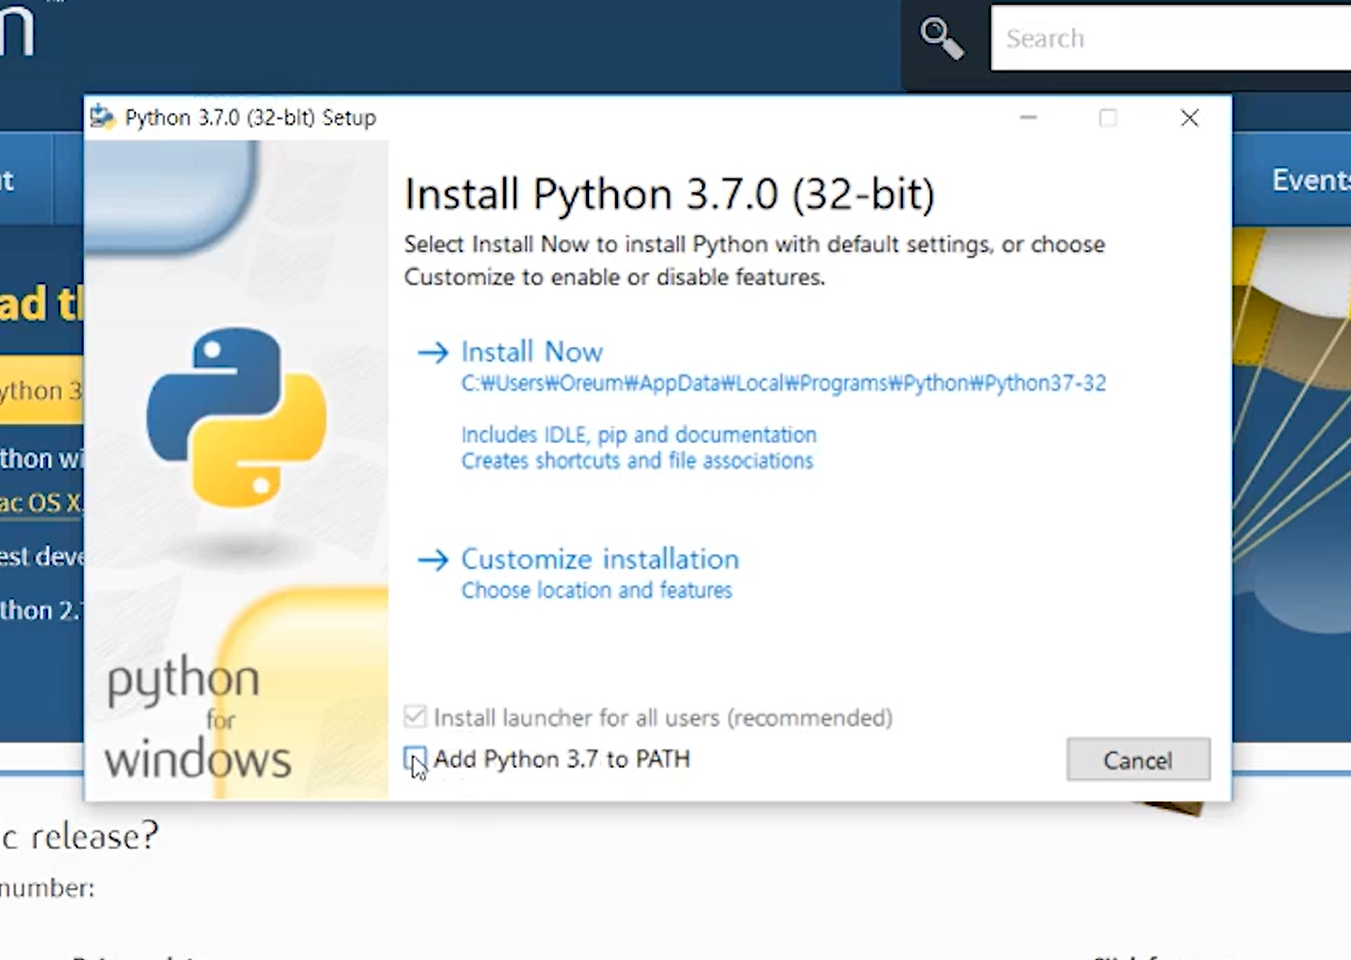Screen dimensions: 1351x960
Task: Click arrow icon beside Customize installation
Action: click(x=433, y=559)
